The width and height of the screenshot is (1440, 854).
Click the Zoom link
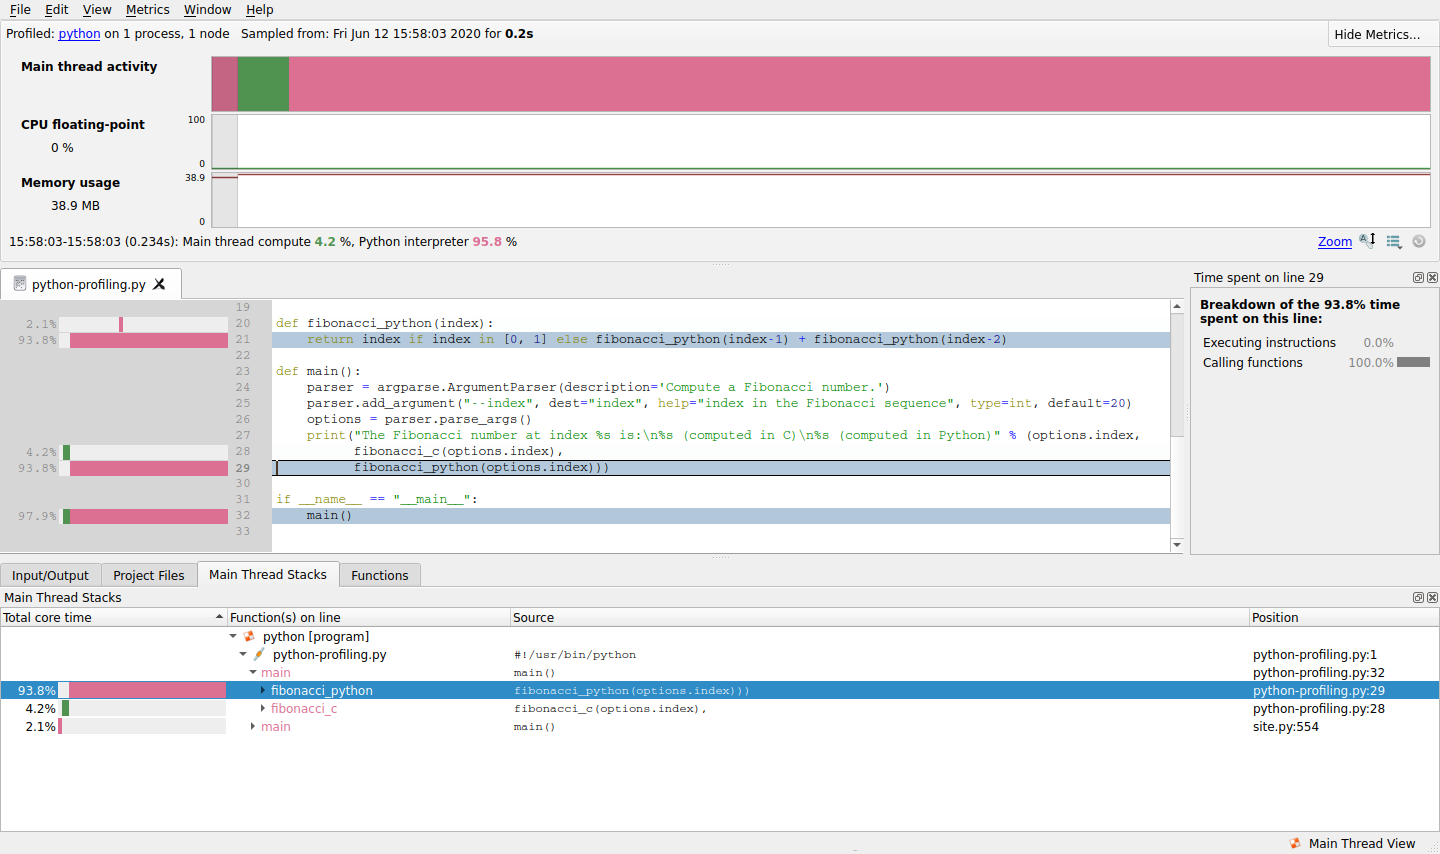[x=1335, y=241]
